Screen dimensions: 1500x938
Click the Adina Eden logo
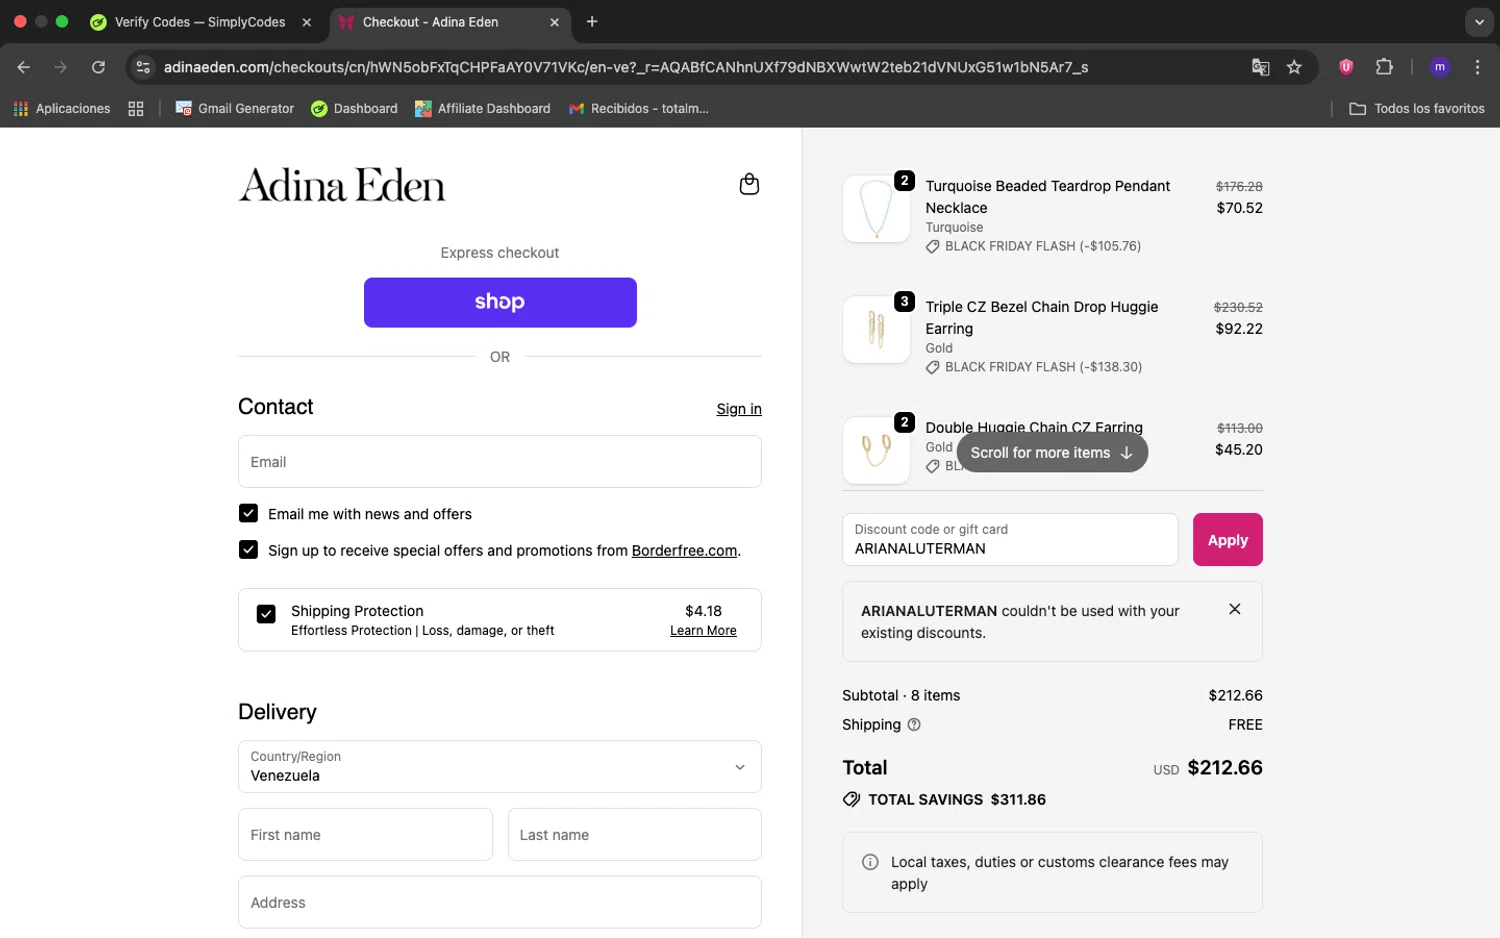coord(342,185)
